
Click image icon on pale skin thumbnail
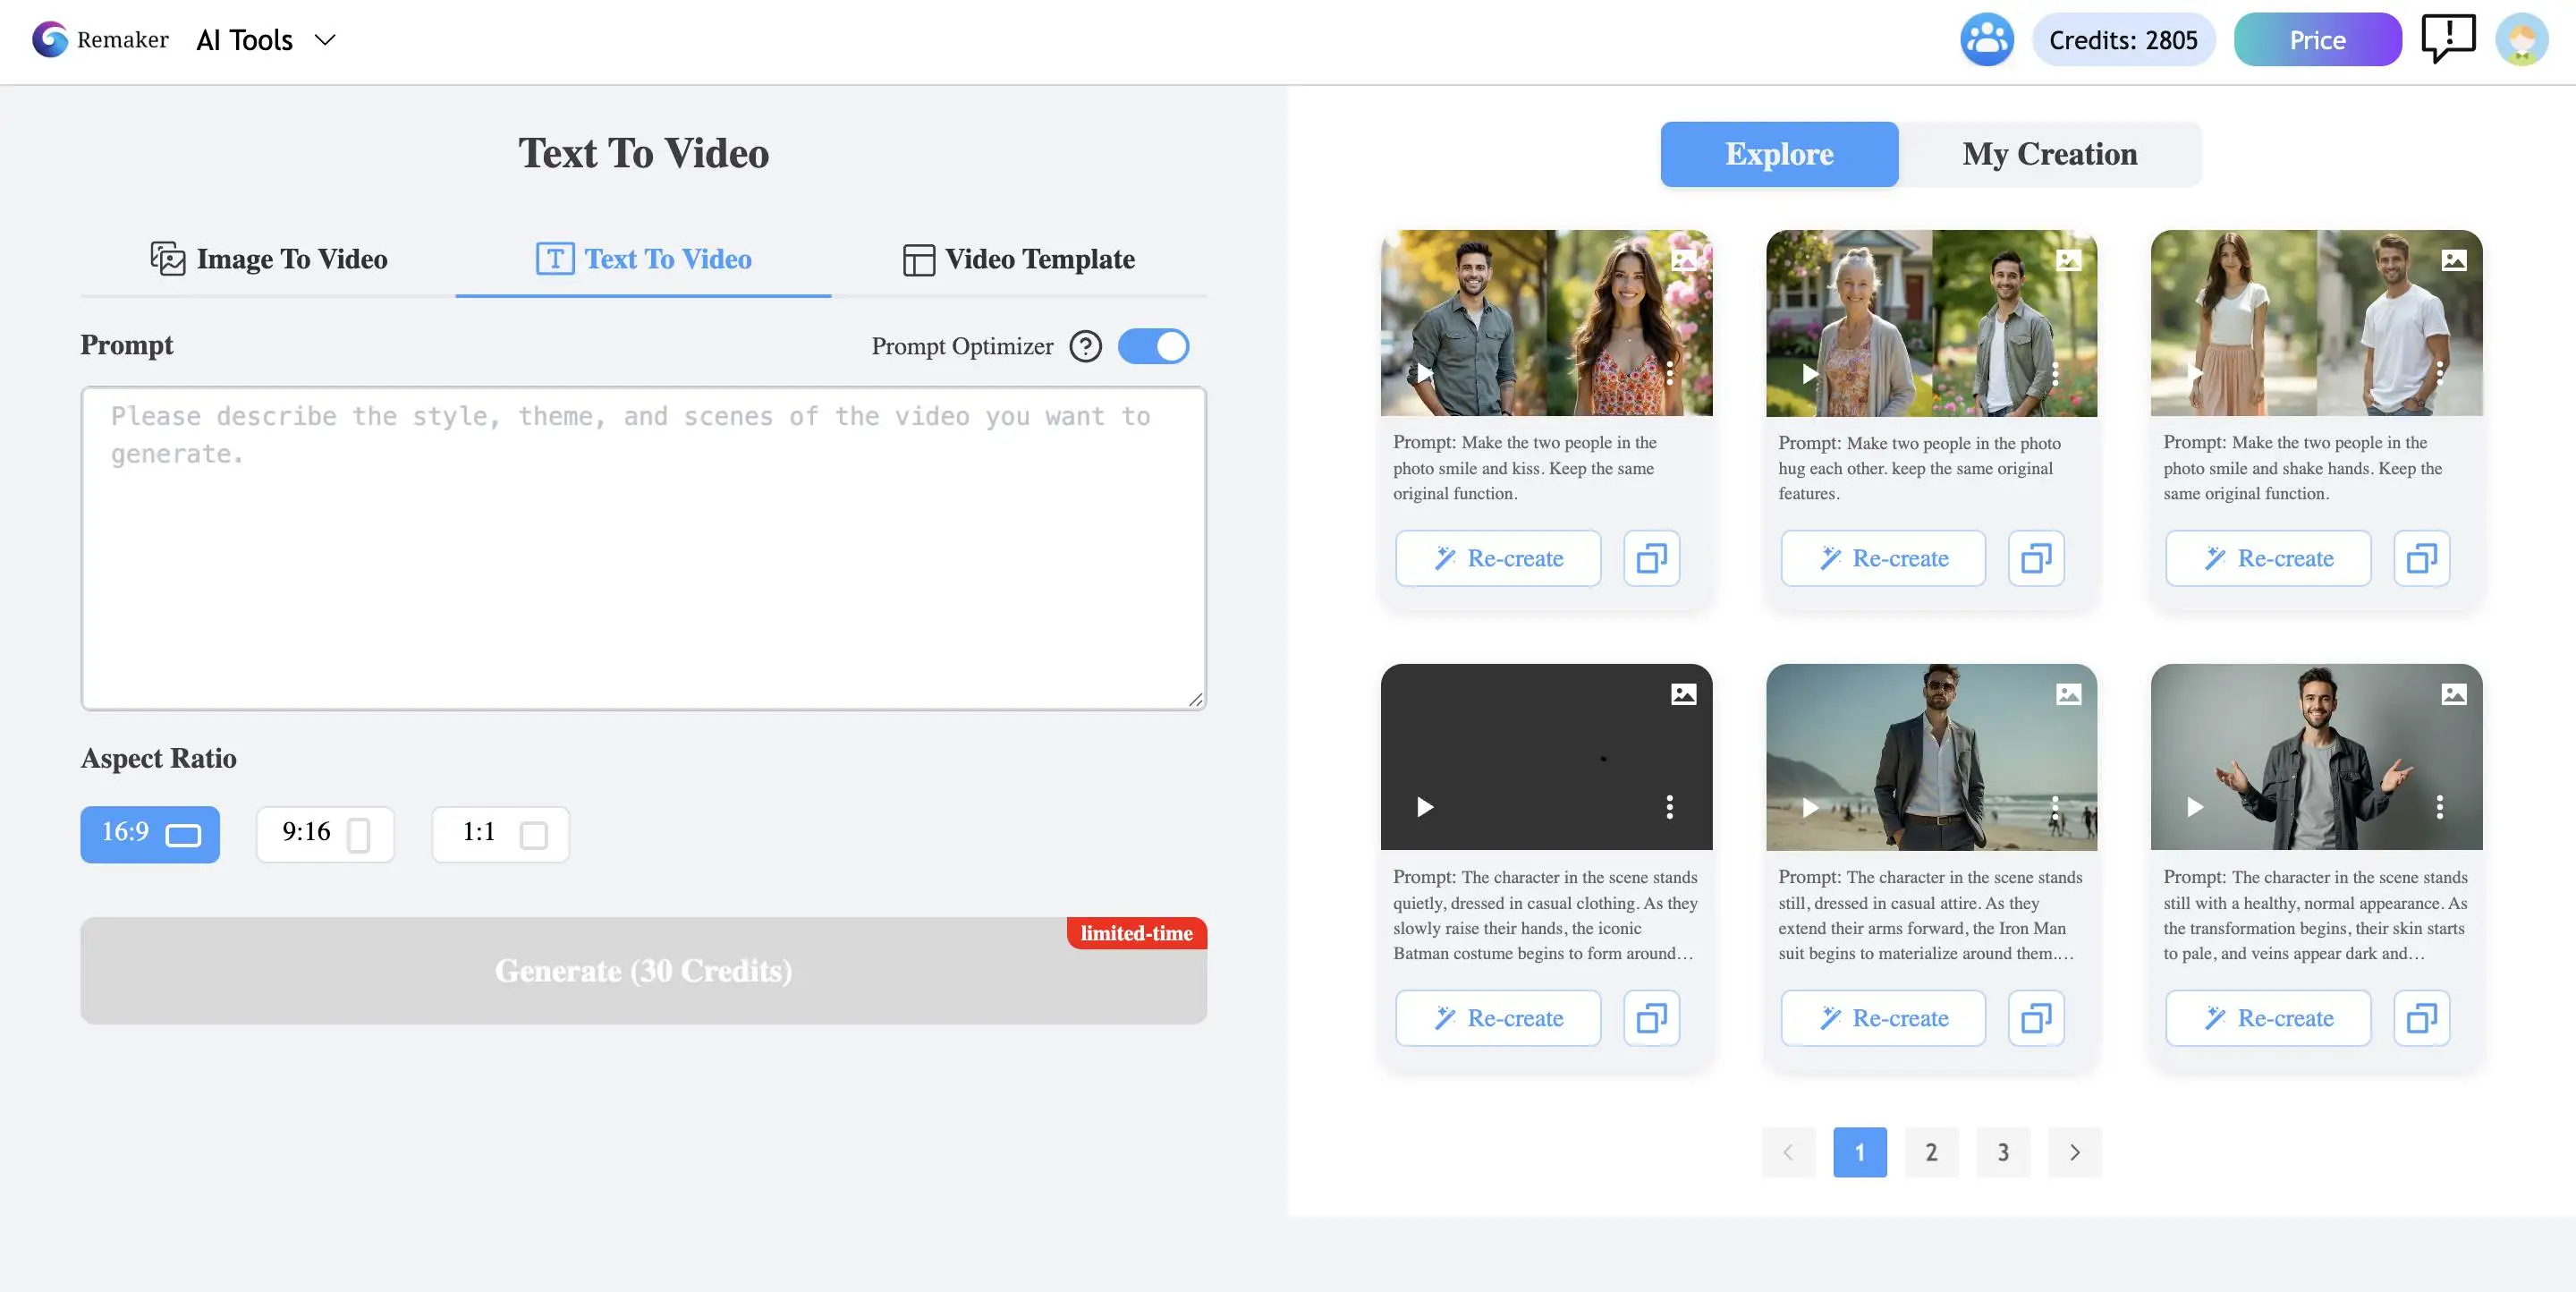coord(2453,694)
